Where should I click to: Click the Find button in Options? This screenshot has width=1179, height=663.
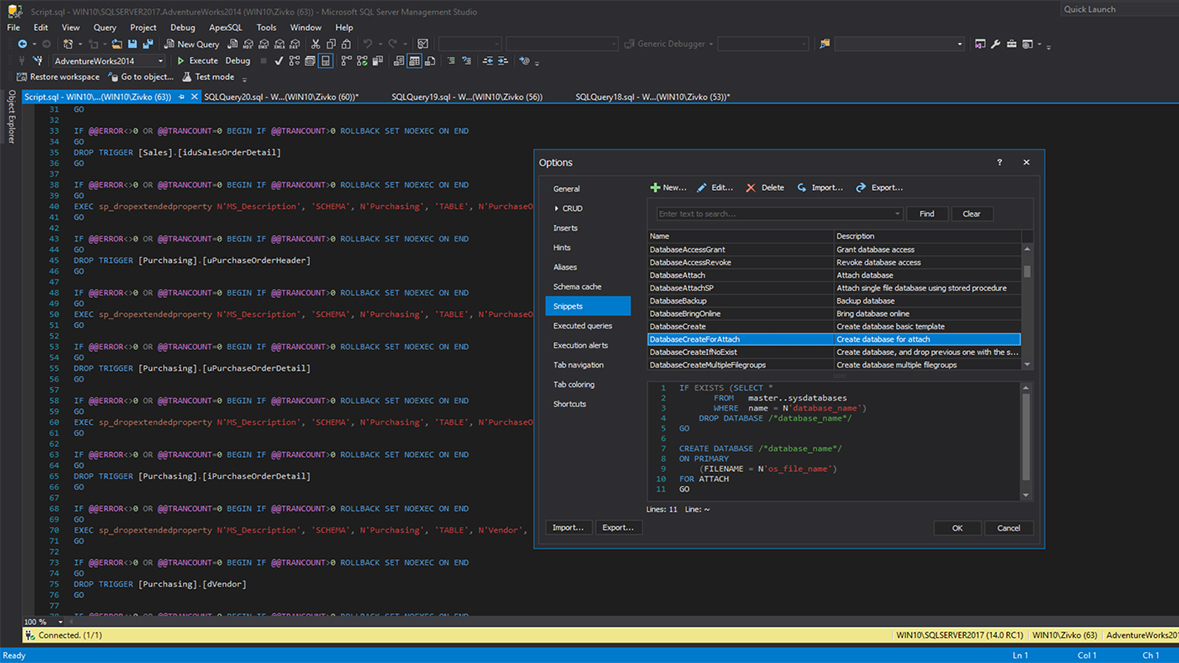[927, 213]
